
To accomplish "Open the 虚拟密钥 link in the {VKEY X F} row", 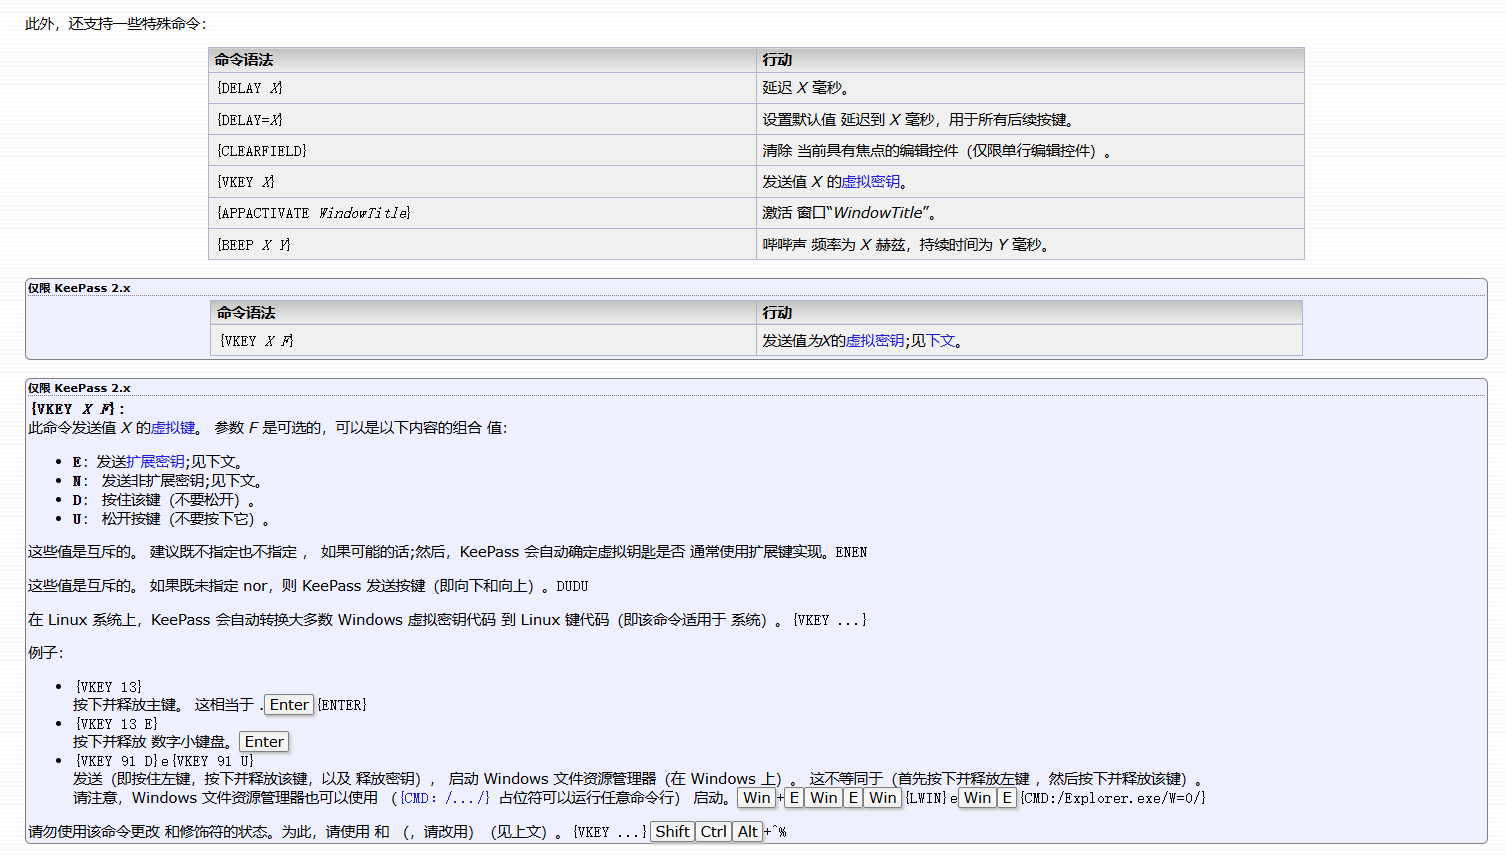I will [874, 341].
